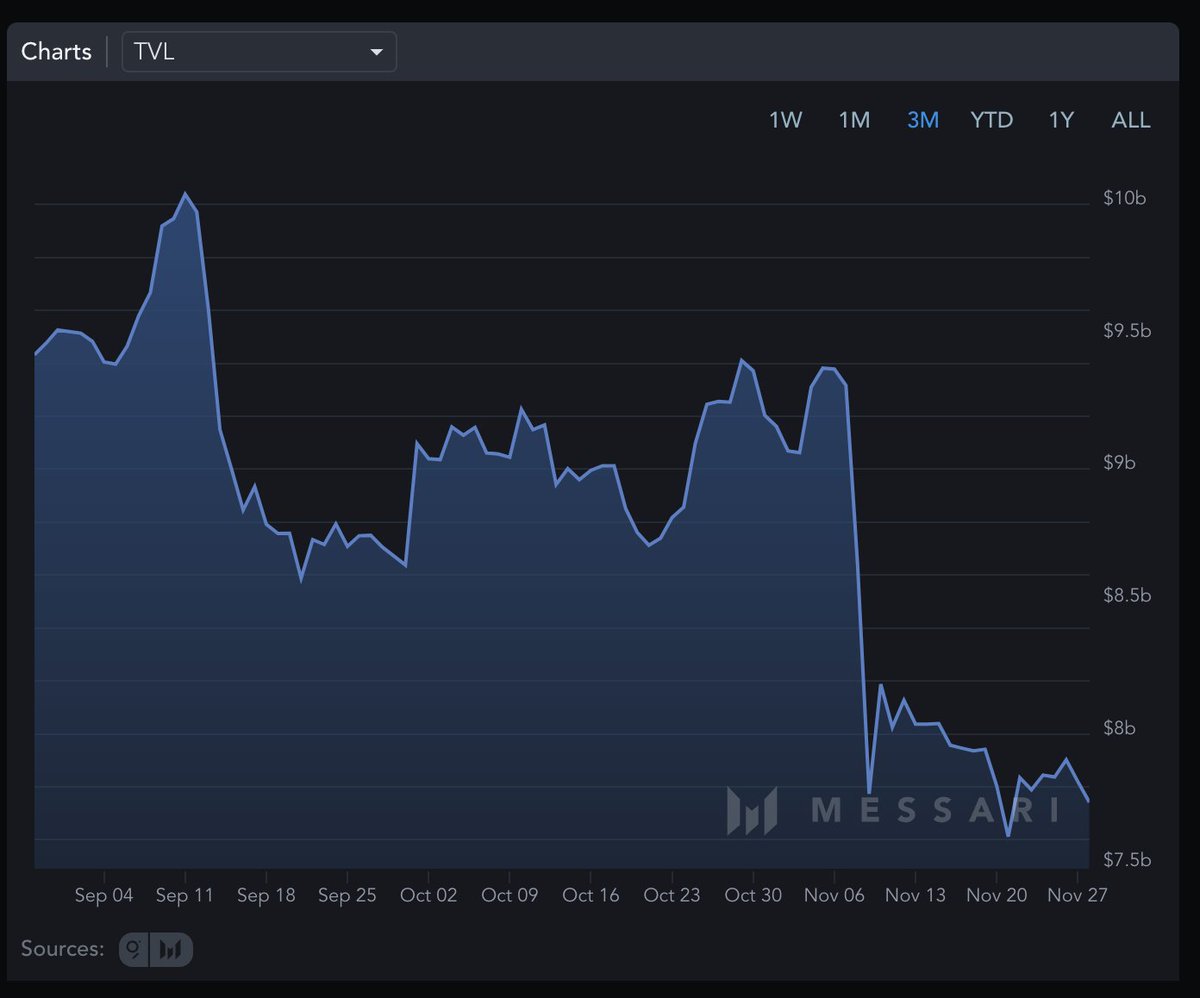Enable the YTD time range view

click(991, 119)
